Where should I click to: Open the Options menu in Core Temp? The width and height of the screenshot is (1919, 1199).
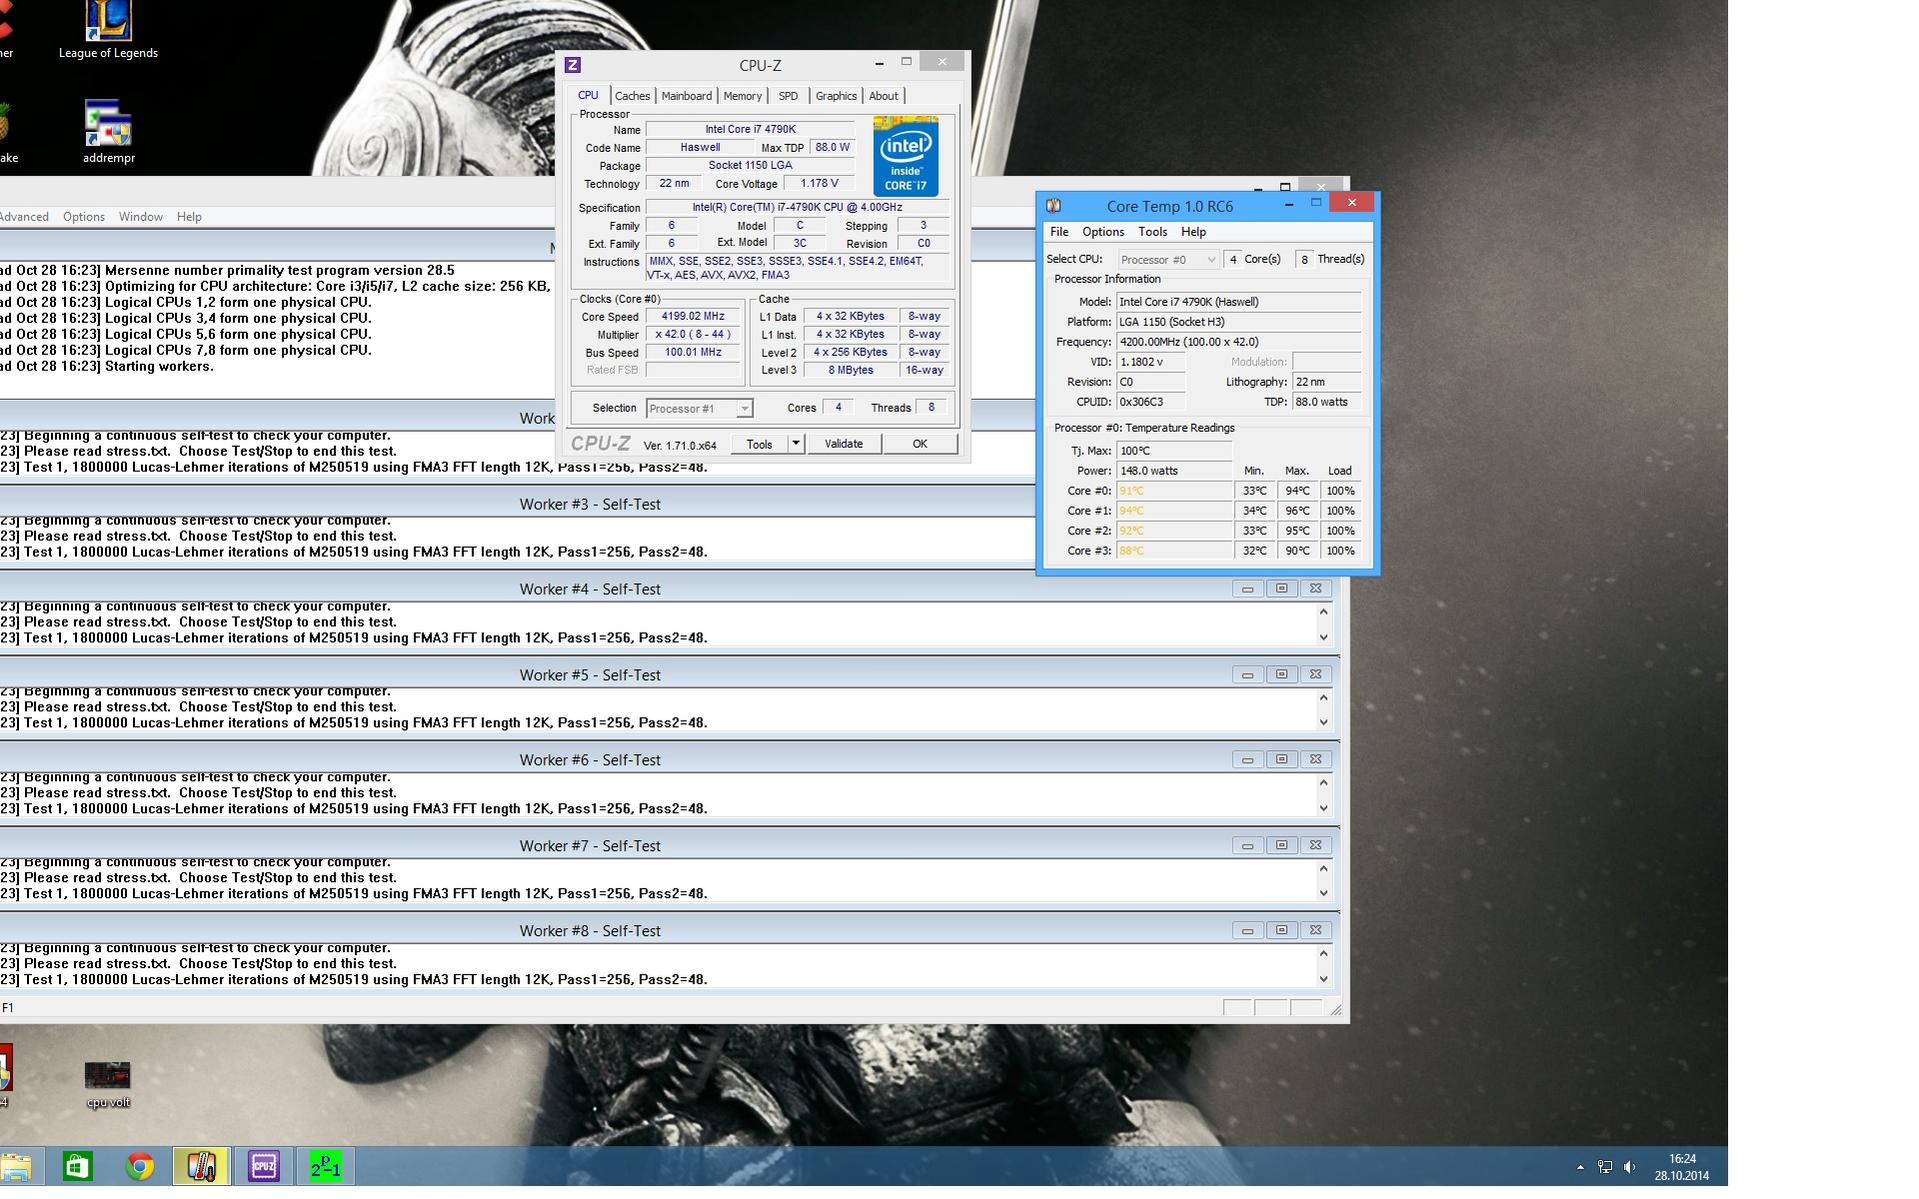pyautogui.click(x=1103, y=232)
